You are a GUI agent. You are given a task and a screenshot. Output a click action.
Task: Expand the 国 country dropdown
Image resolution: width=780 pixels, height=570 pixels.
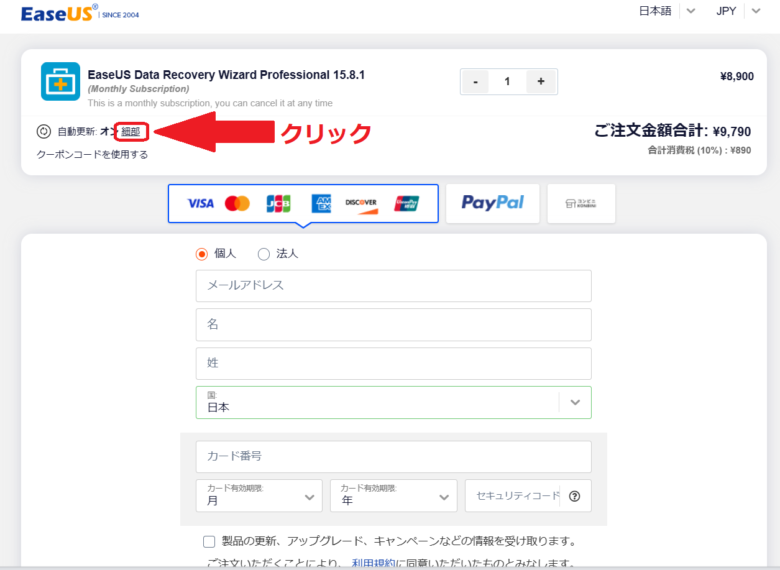point(393,402)
